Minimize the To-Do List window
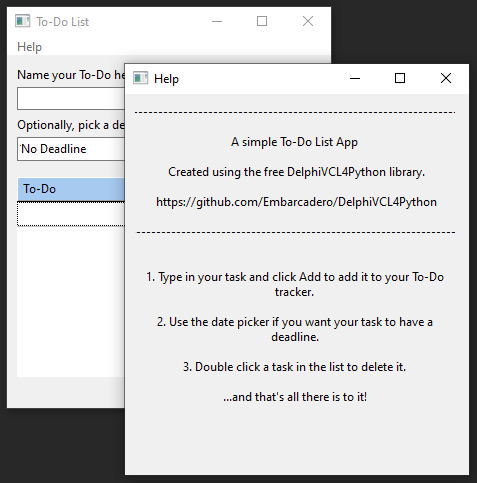 point(217,22)
